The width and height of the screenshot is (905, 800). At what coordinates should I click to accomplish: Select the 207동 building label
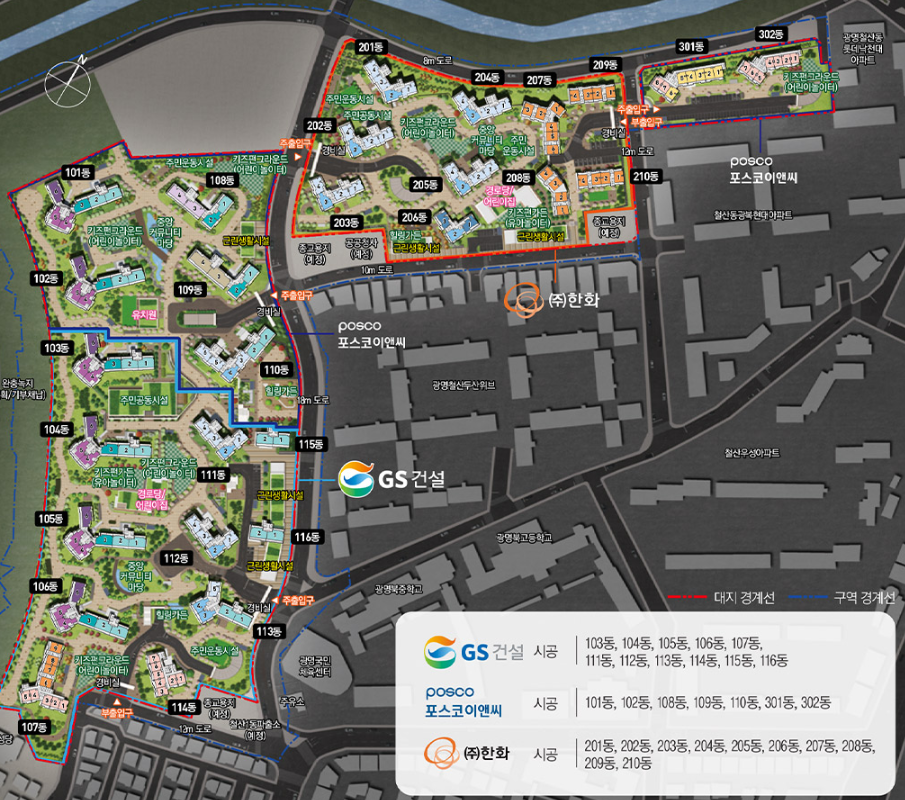coord(539,80)
